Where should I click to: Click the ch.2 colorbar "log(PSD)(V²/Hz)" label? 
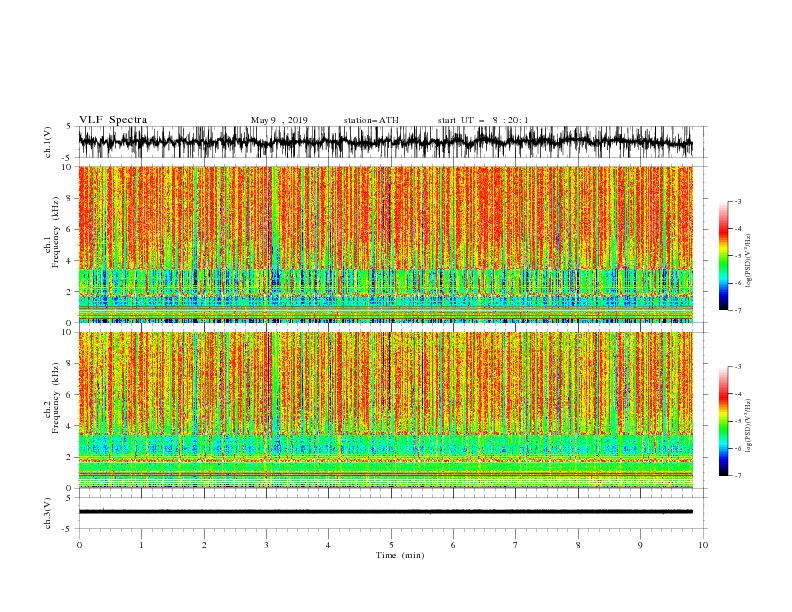pyautogui.click(x=749, y=426)
